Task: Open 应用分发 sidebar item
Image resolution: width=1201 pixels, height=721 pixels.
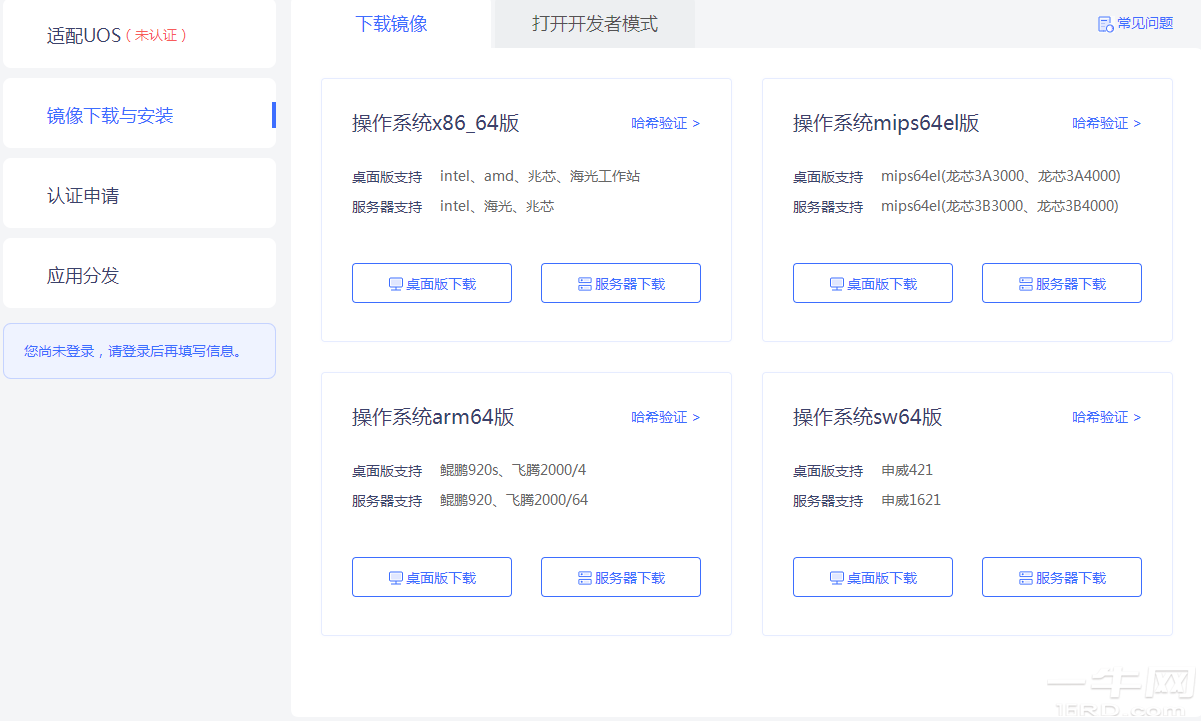Action: click(x=139, y=274)
